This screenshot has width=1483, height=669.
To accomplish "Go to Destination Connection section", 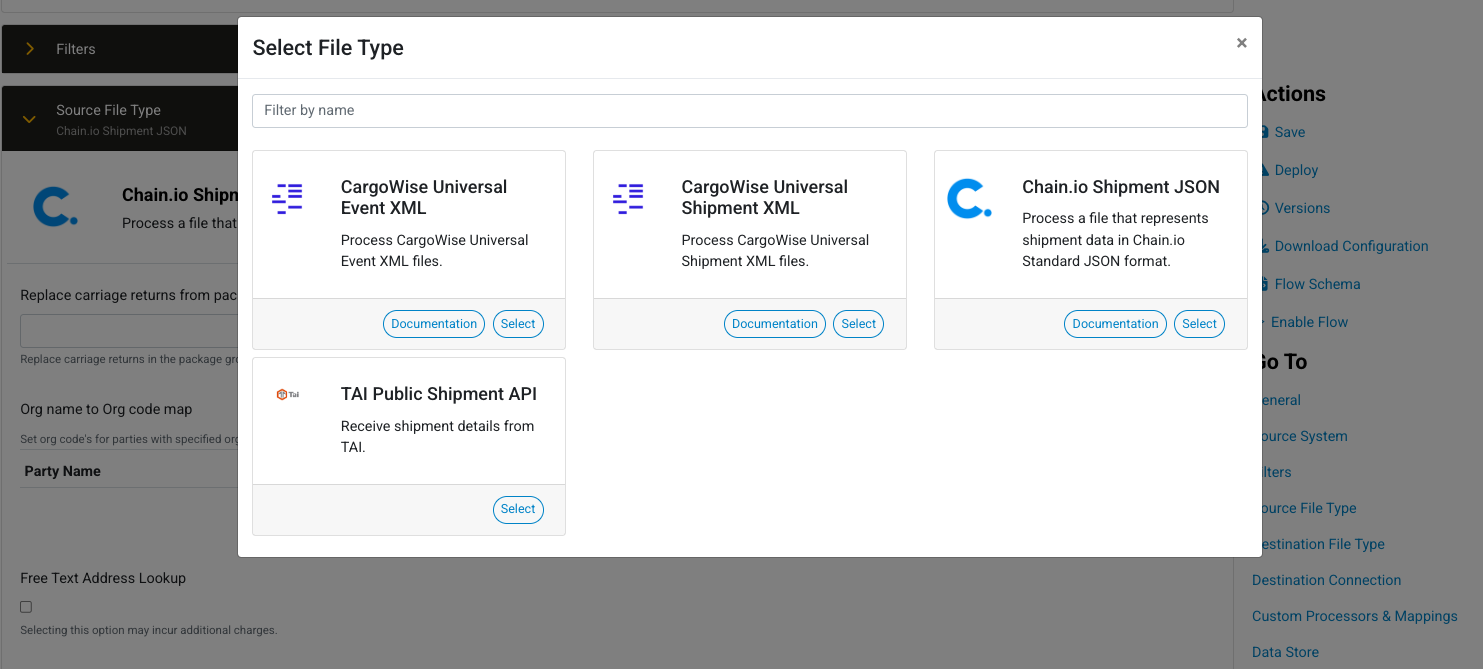I will coord(1326,580).
